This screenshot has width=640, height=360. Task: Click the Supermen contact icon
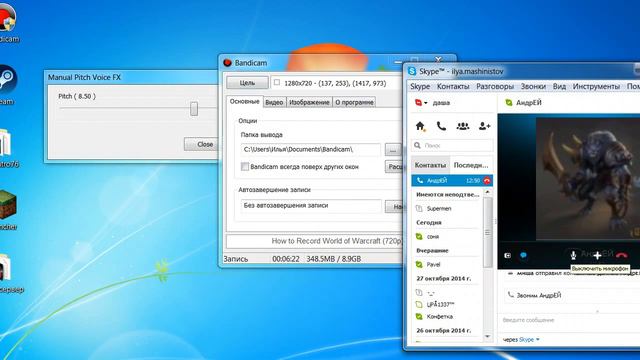(x=419, y=209)
